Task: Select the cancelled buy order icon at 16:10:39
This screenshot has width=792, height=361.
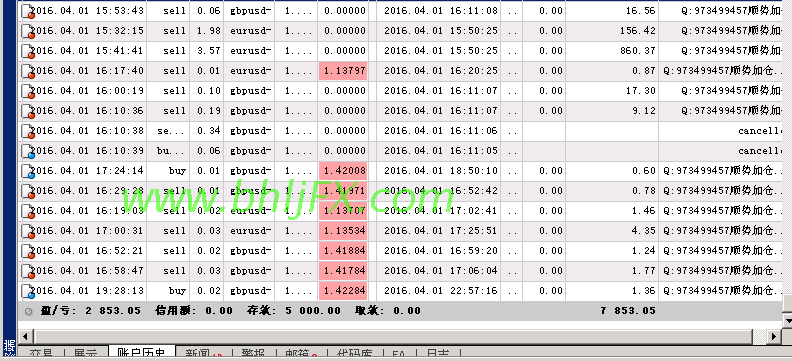Action: coord(28,151)
